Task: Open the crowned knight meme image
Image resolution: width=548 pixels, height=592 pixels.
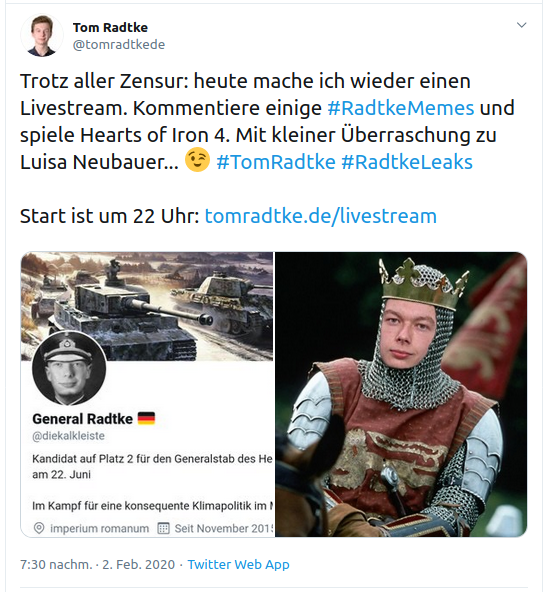Action: click(401, 394)
